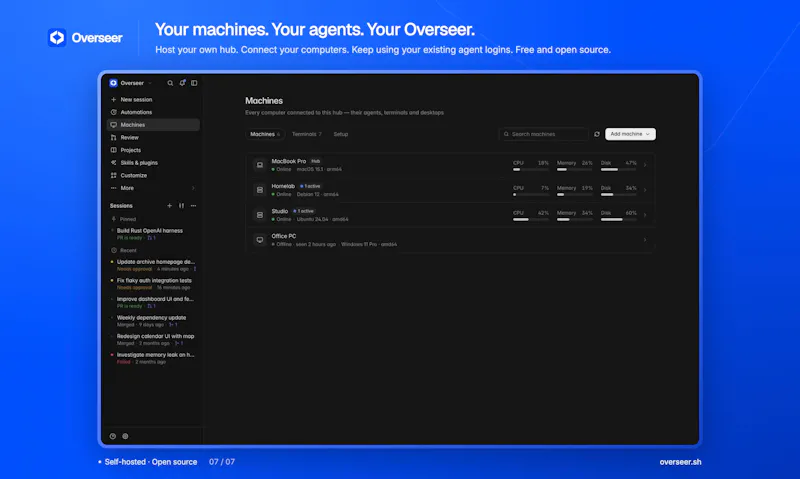Click the Skills & plugins icon
This screenshot has width=800, height=479.
tap(113, 163)
